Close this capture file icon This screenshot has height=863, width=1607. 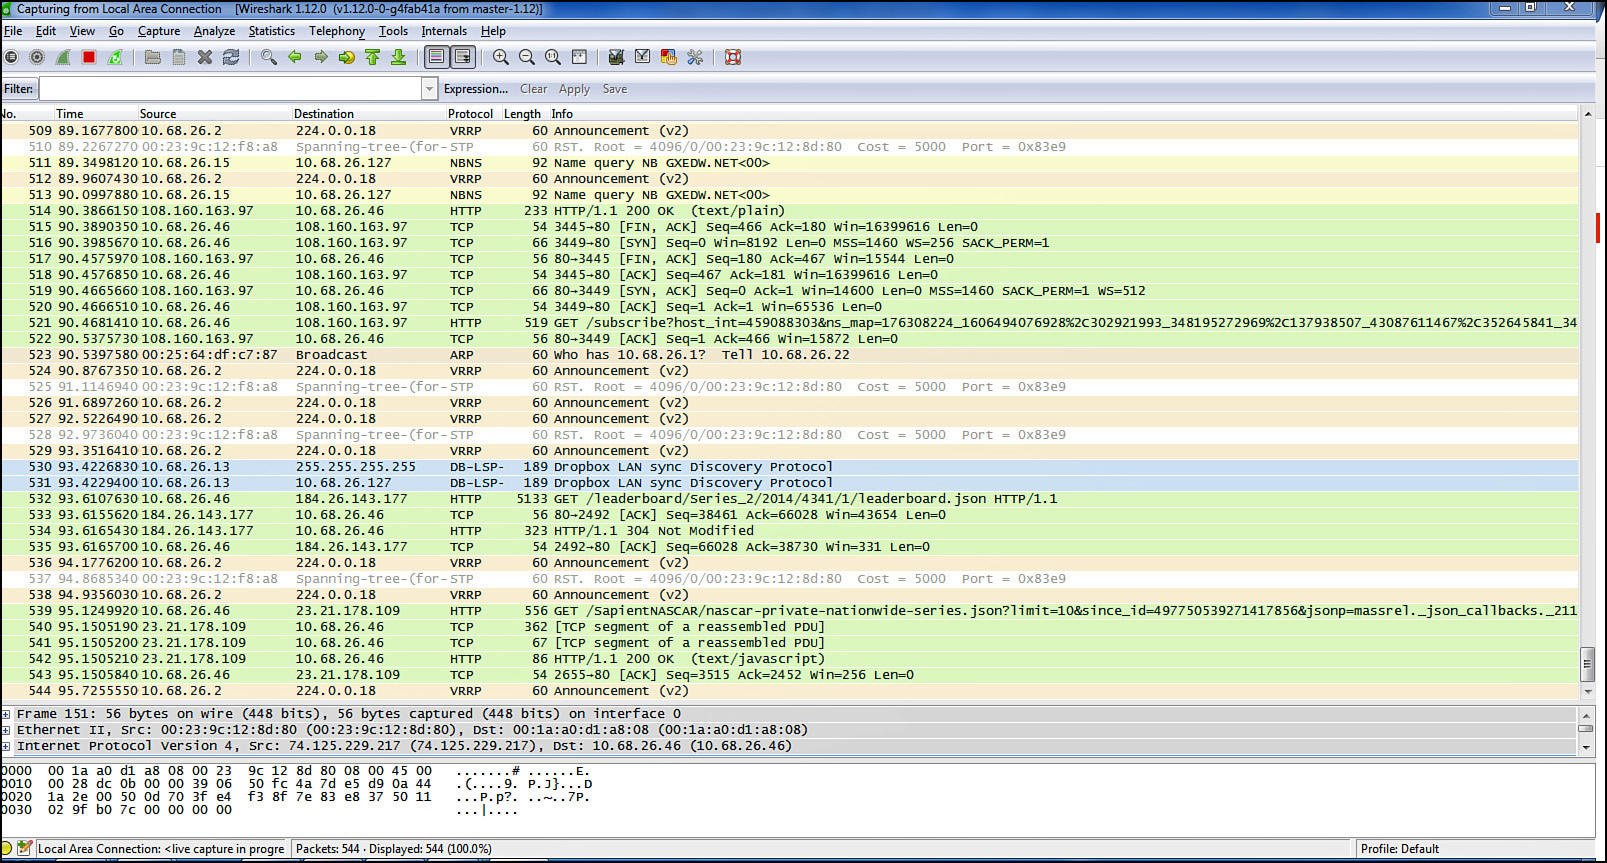click(205, 57)
